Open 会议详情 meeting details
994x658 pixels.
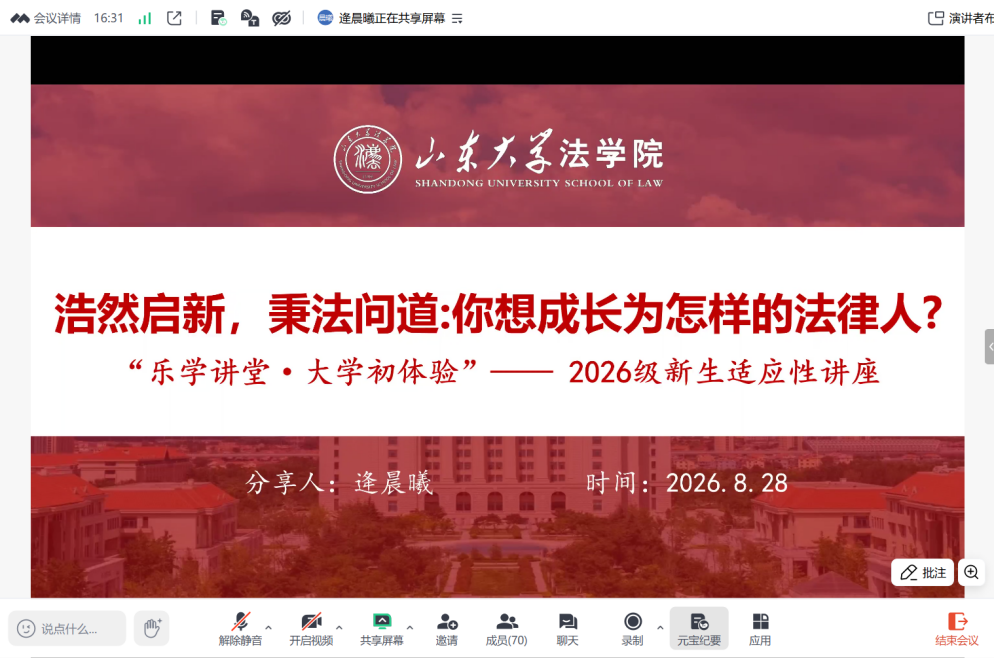click(x=46, y=18)
